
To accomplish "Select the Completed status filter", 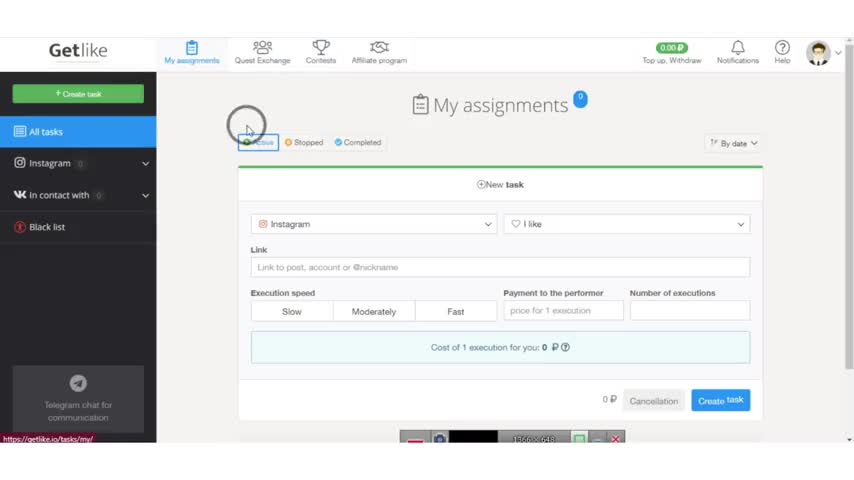I will (x=358, y=143).
